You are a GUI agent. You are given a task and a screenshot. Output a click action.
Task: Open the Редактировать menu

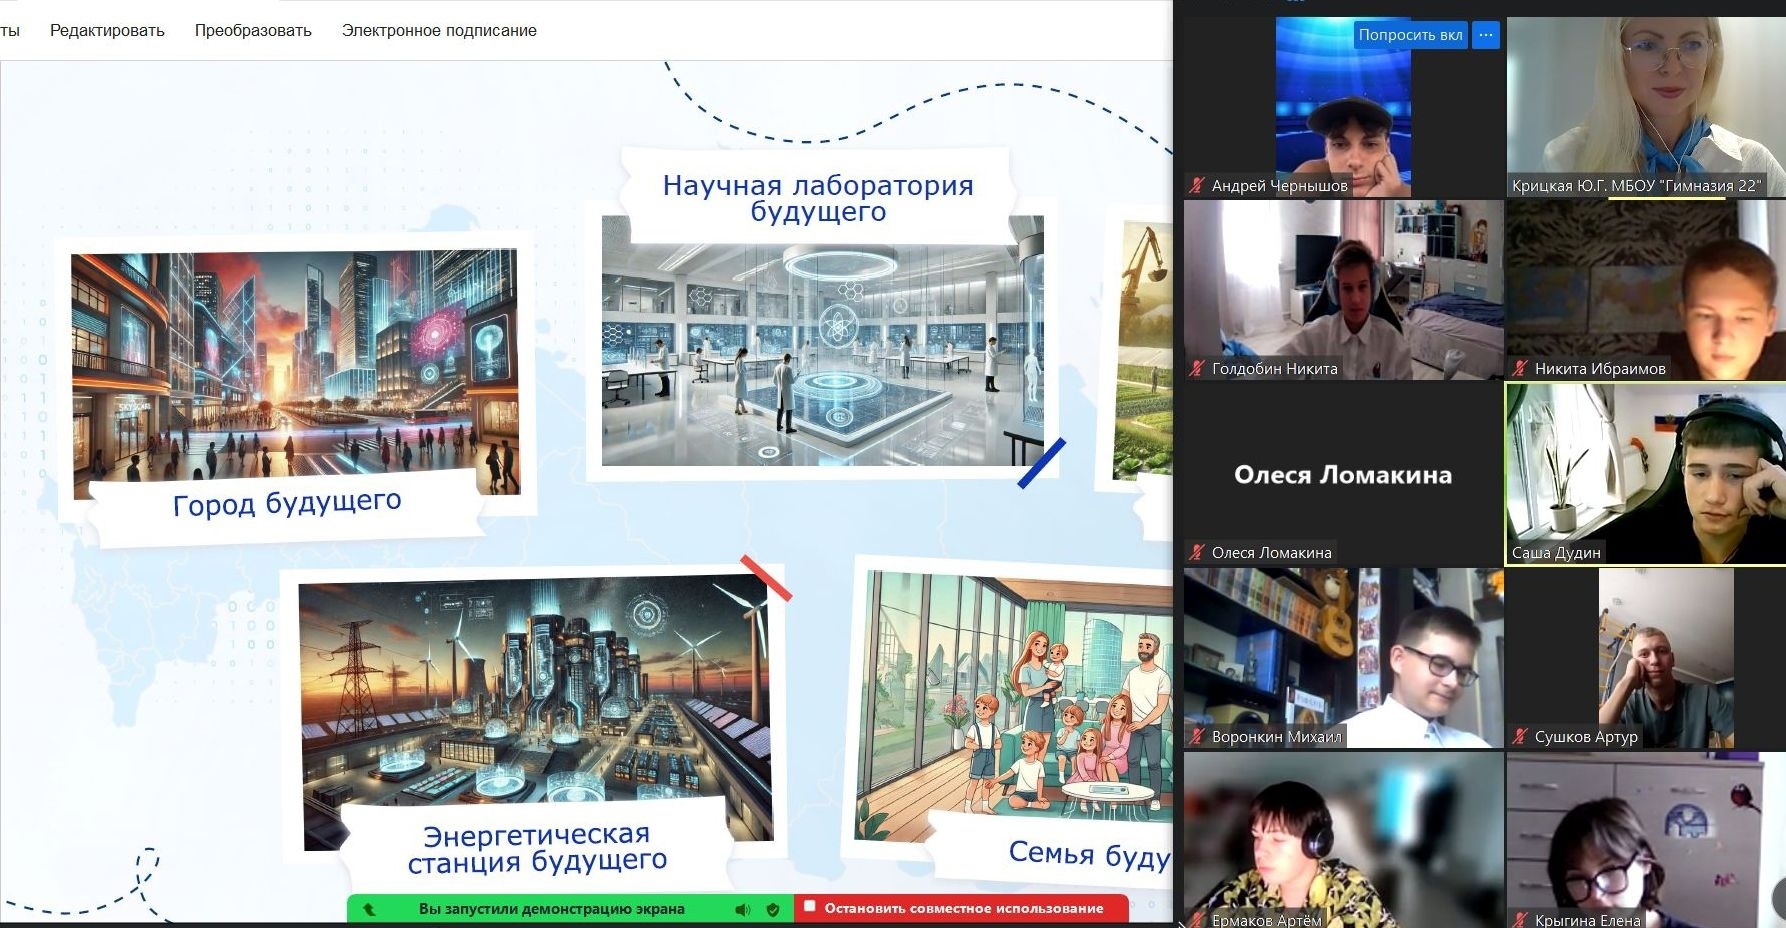click(x=107, y=31)
